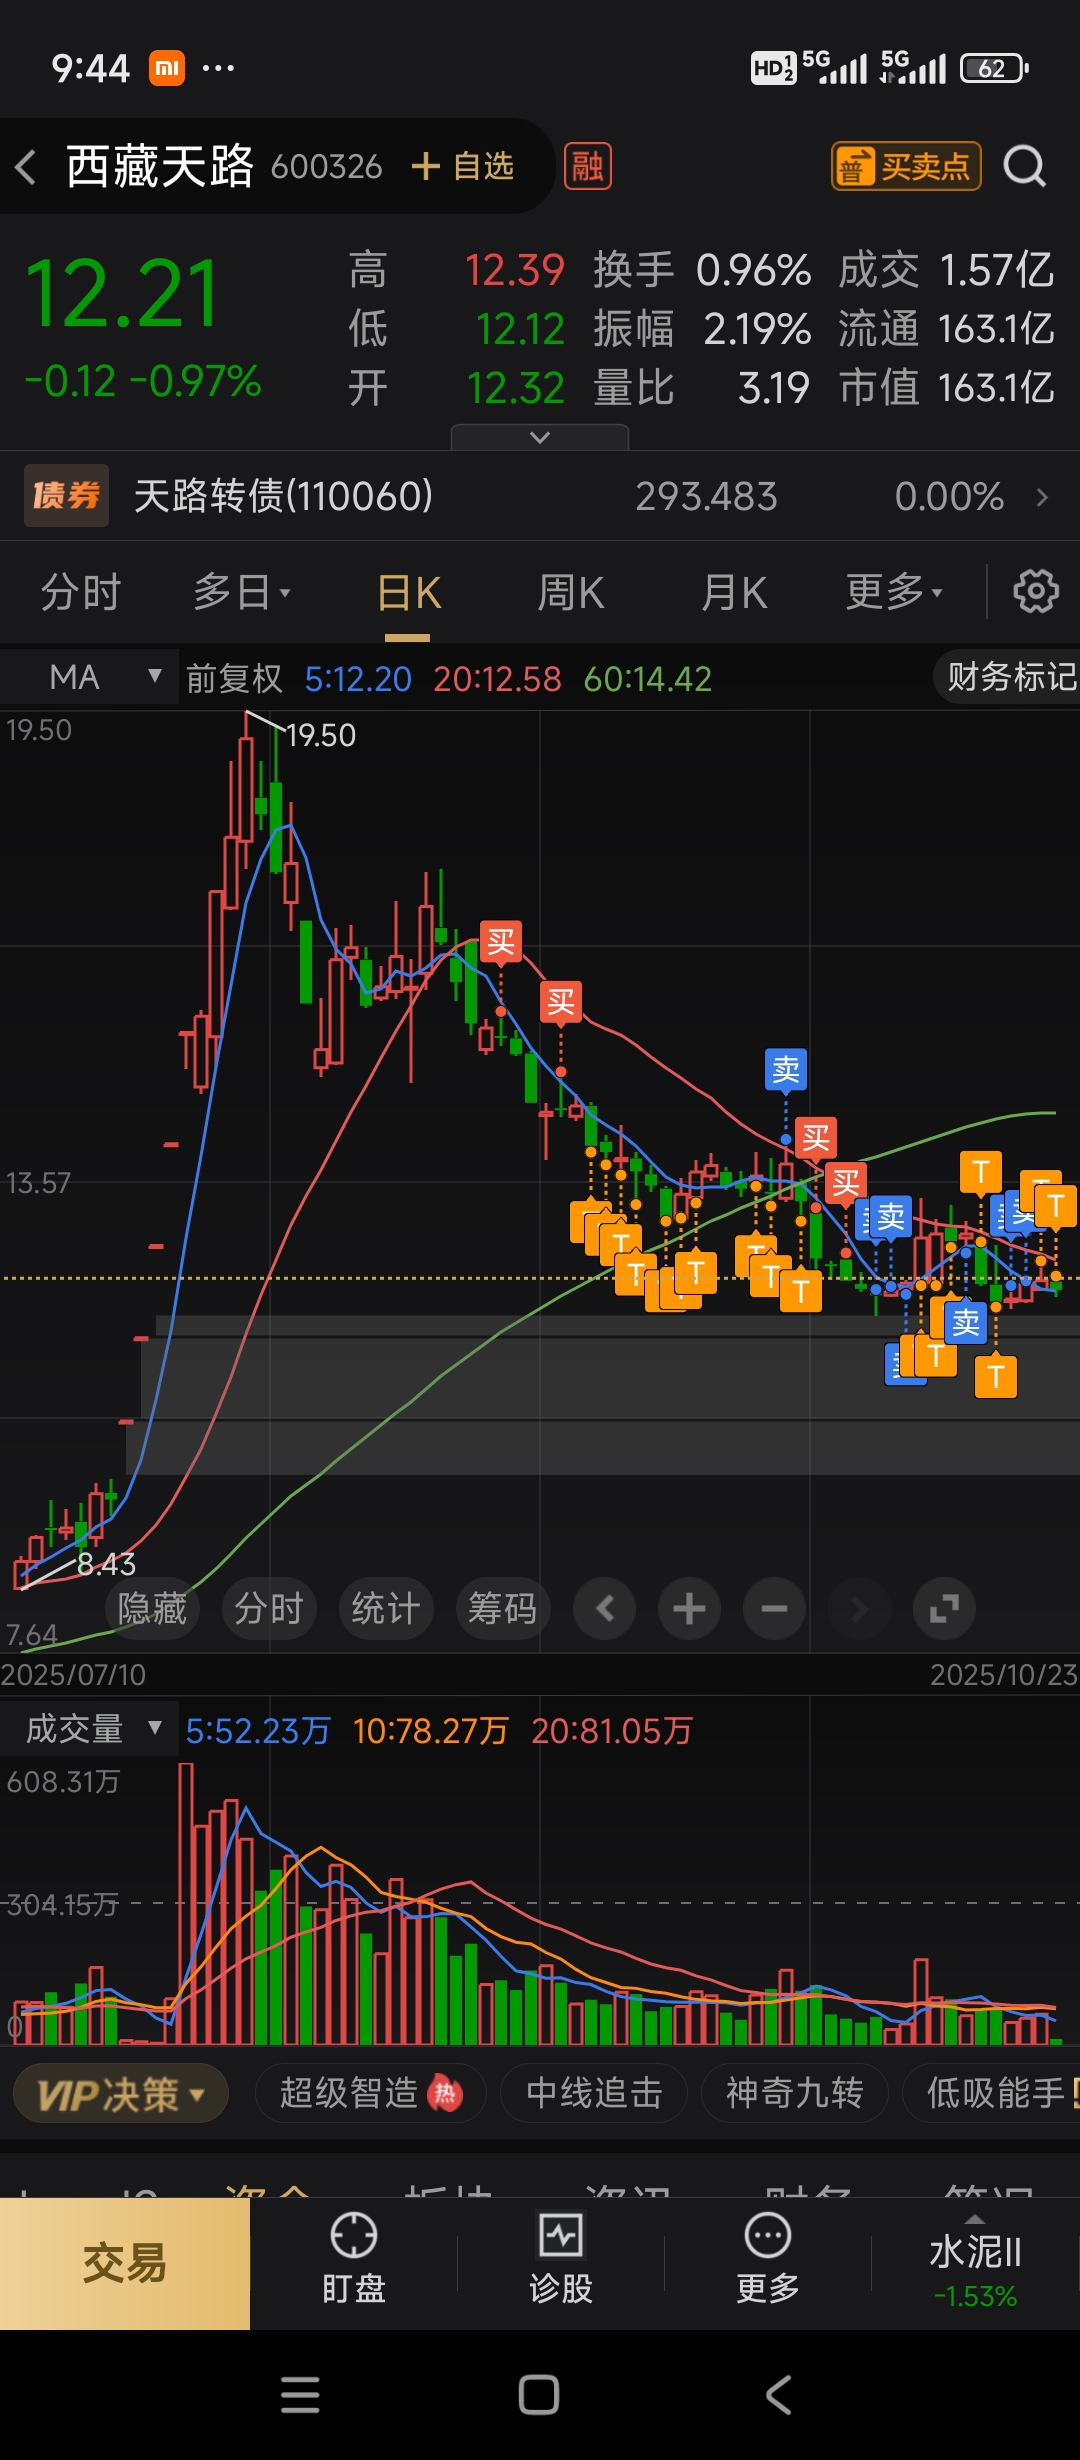This screenshot has width=1080, height=2460.
Task: Tap the first red 买 marker
Action: click(501, 942)
